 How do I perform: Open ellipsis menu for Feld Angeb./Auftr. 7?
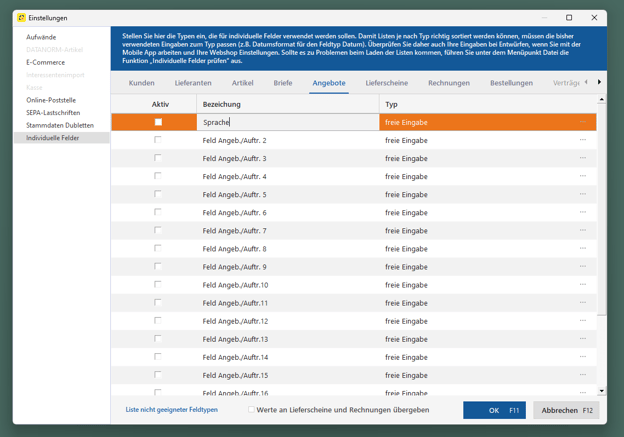click(x=583, y=230)
